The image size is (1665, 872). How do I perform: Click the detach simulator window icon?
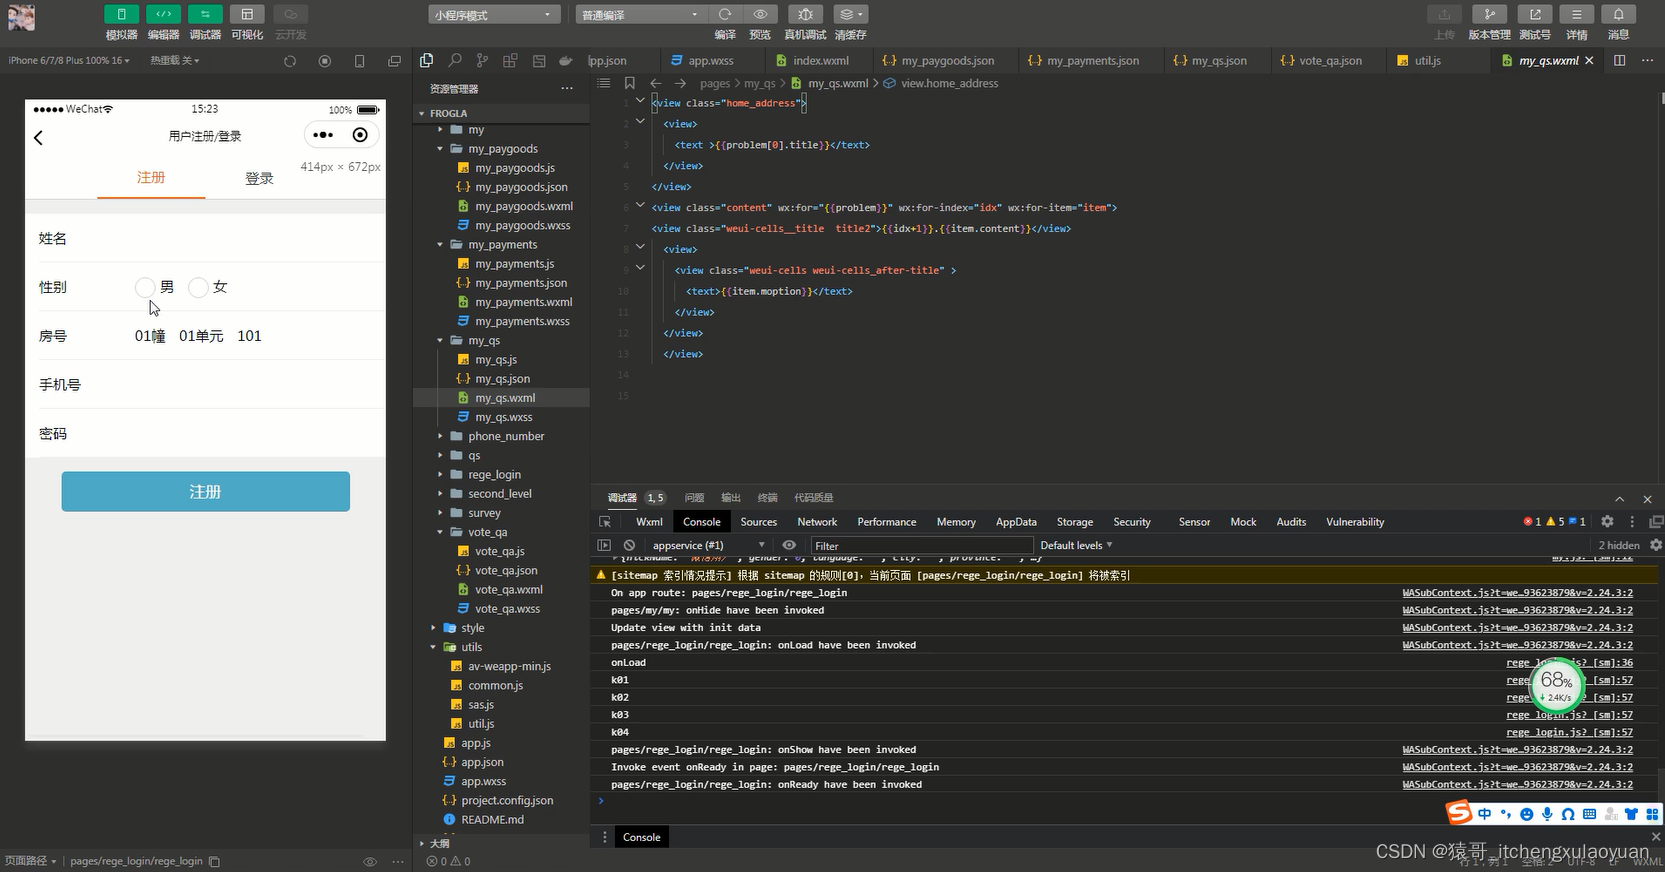(395, 61)
